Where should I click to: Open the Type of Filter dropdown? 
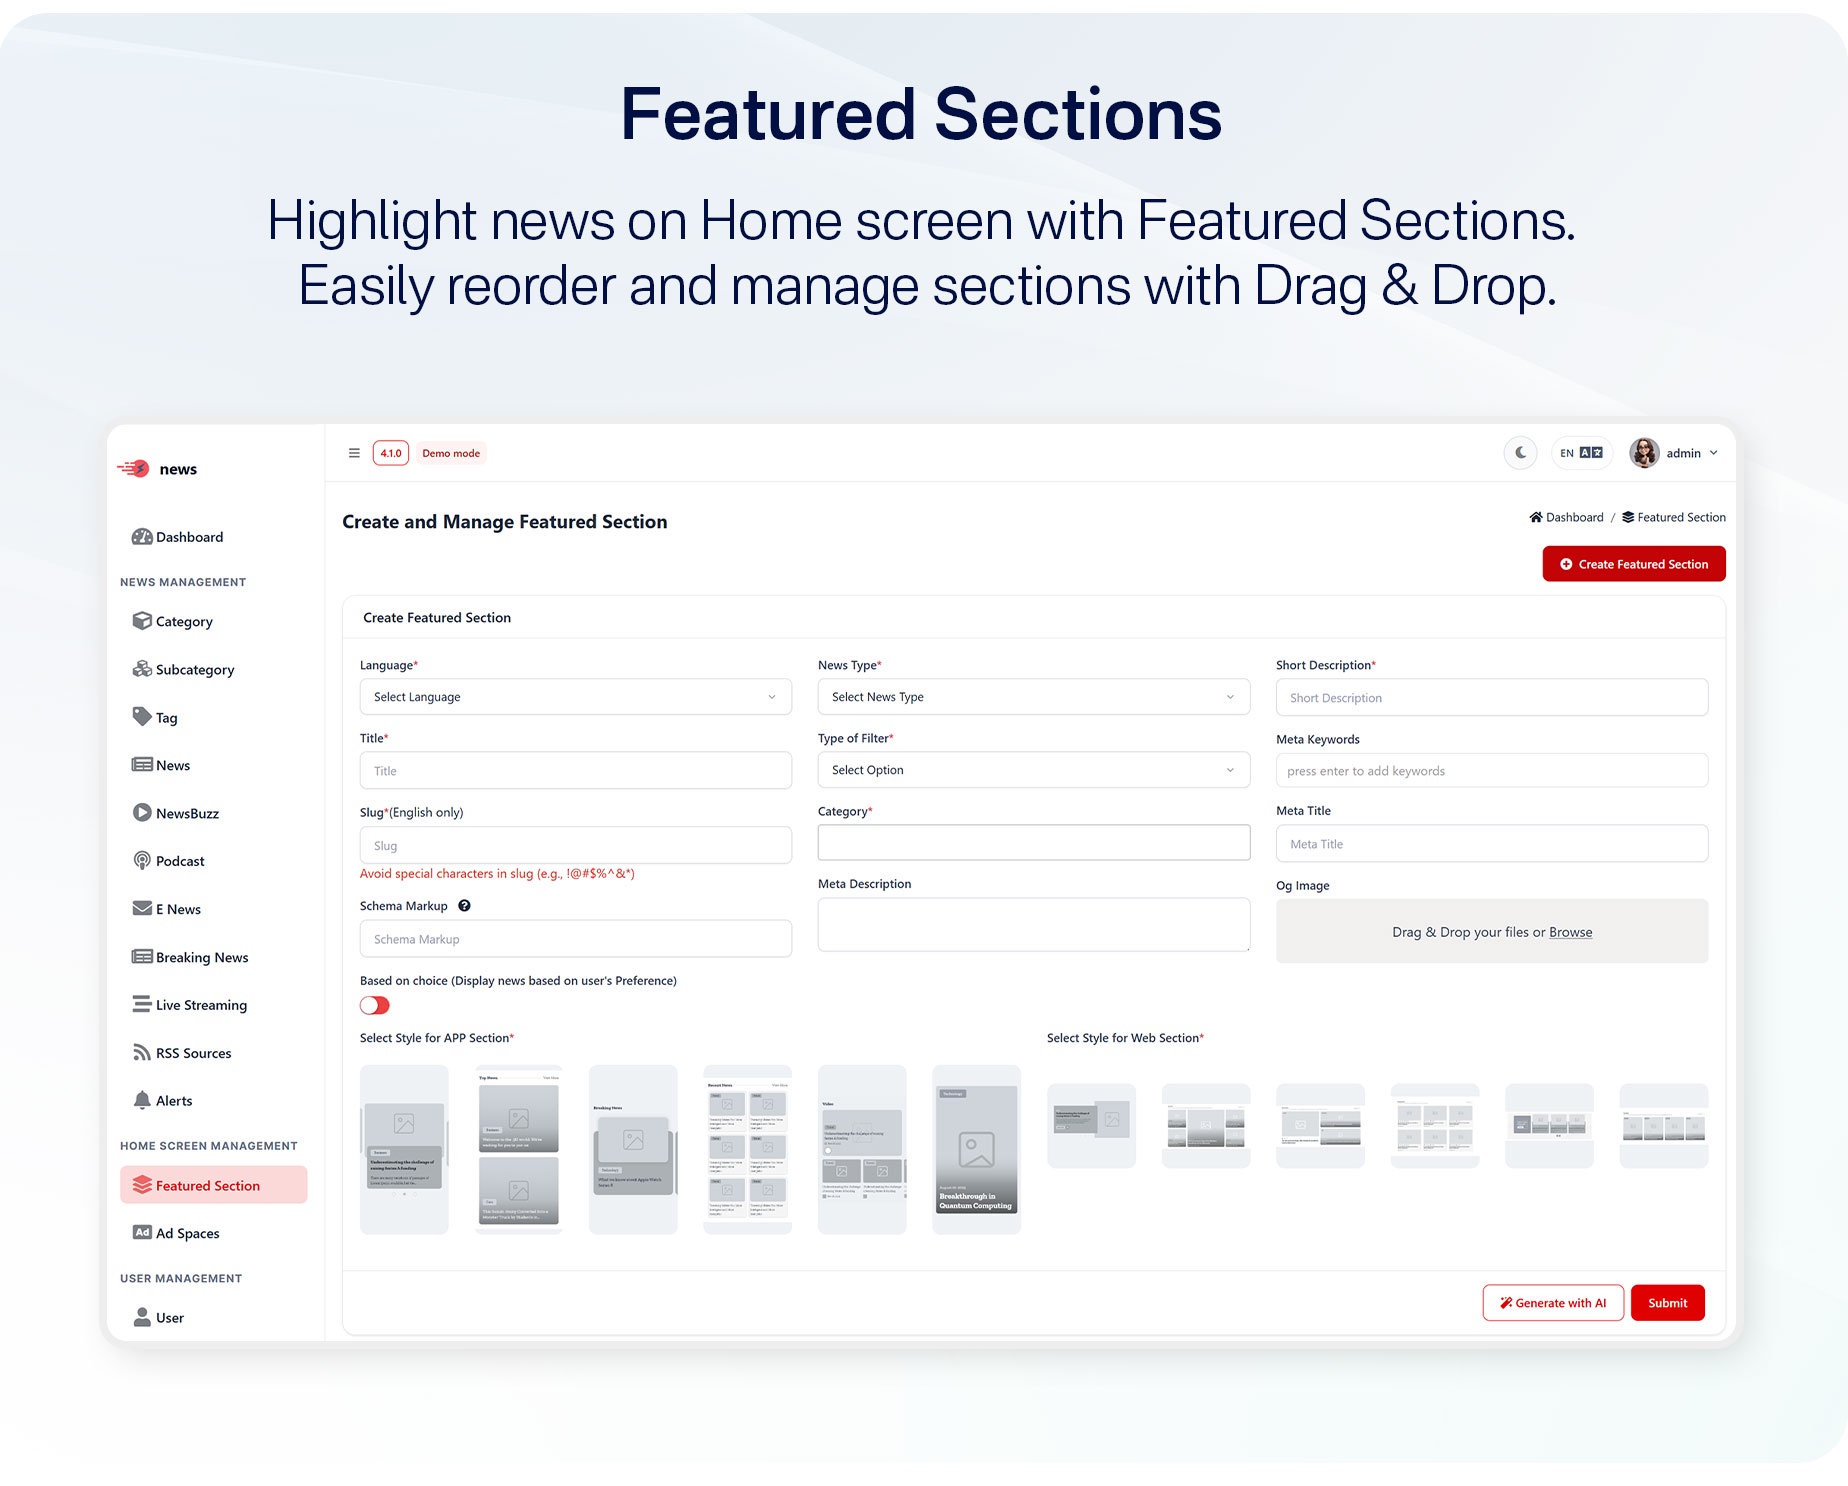click(1034, 770)
